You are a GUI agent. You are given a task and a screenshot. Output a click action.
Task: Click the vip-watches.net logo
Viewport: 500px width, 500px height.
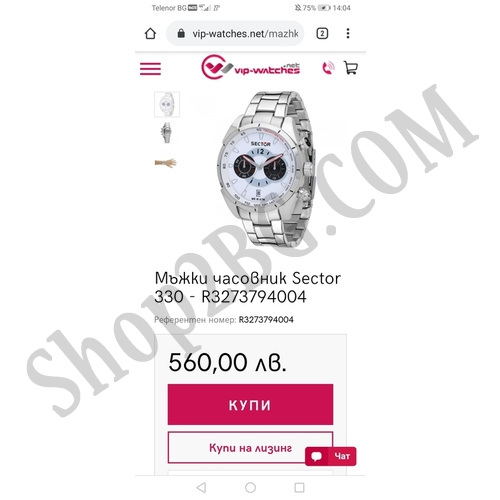(x=250, y=67)
